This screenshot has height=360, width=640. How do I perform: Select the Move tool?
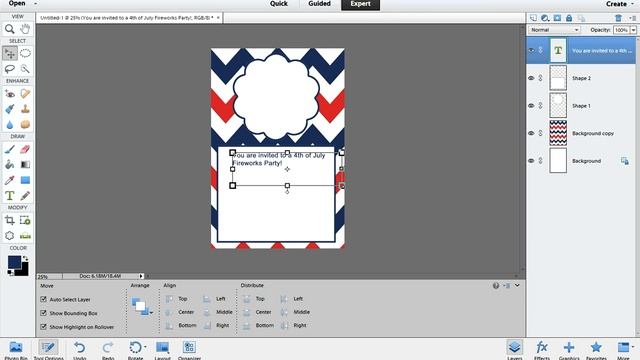(10, 53)
